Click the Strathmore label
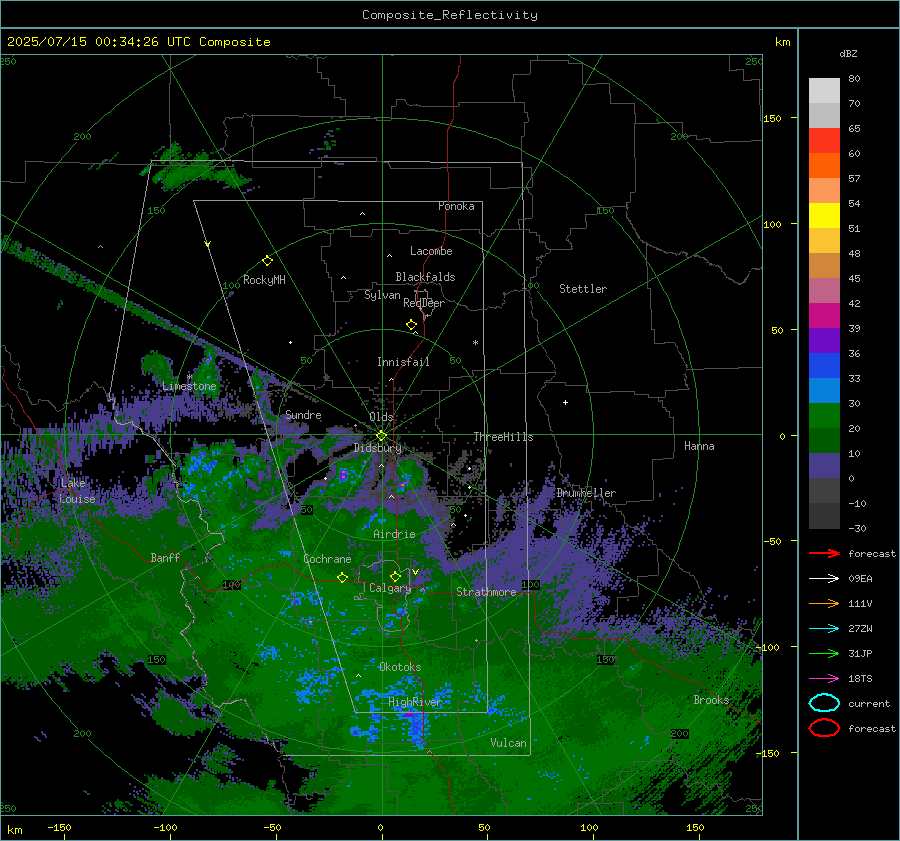This screenshot has height=841, width=900. pos(486,592)
